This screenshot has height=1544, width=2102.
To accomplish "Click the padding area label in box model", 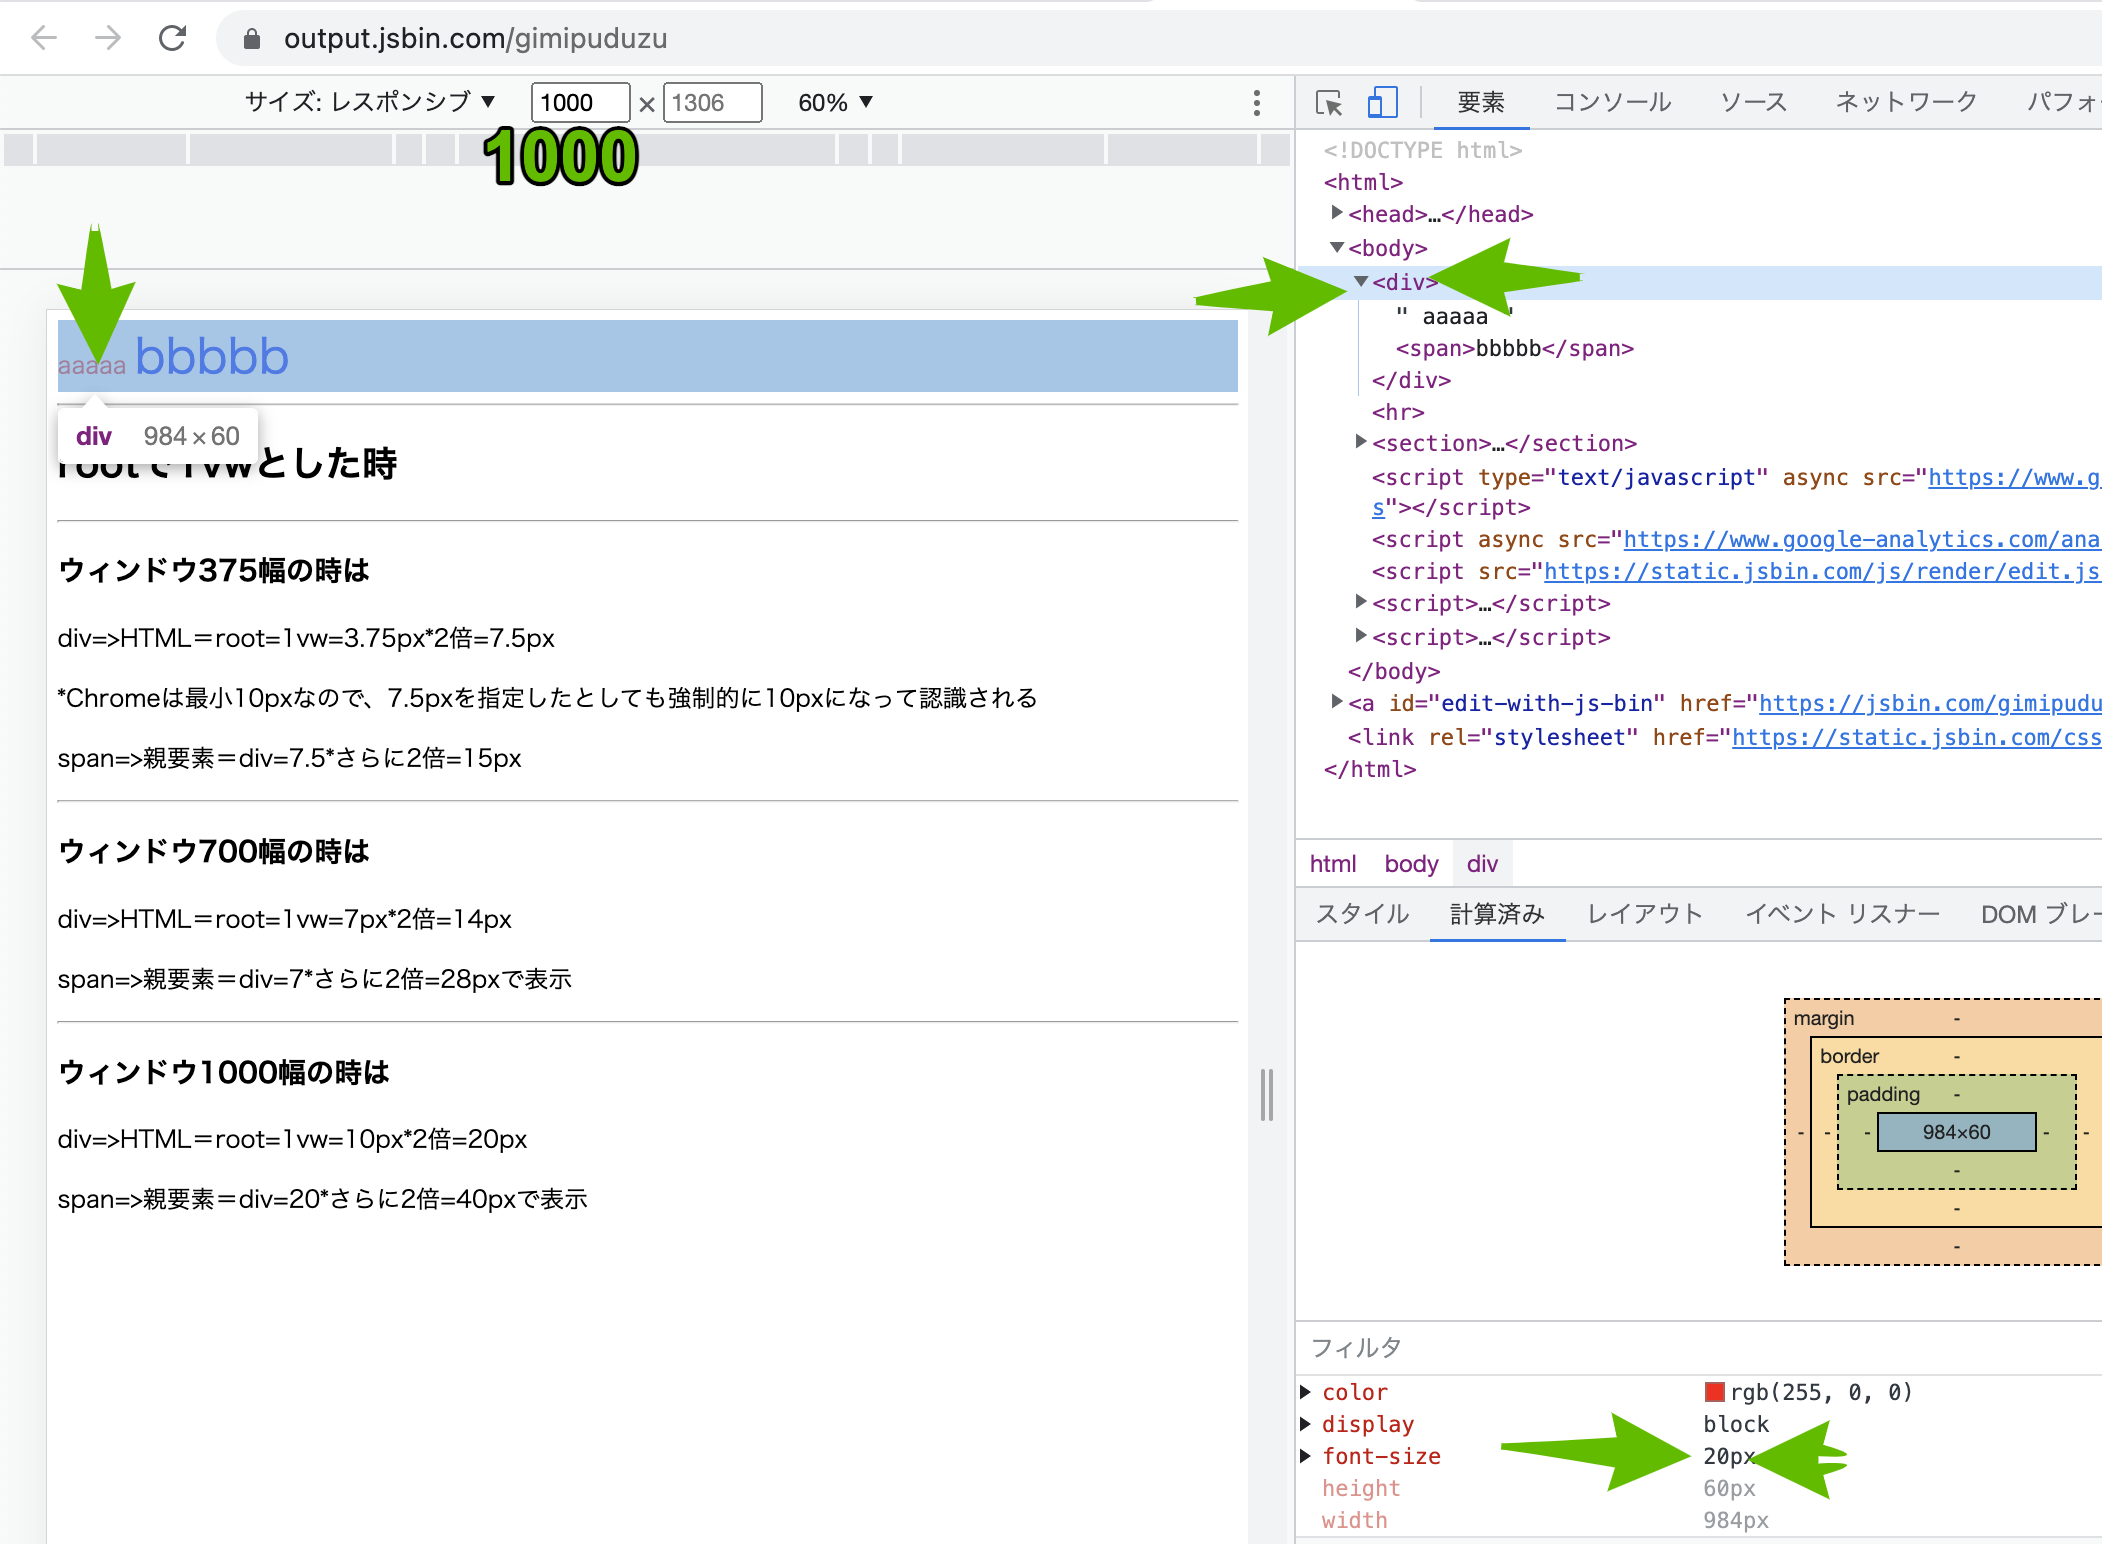I will pyautogui.click(x=1883, y=1094).
